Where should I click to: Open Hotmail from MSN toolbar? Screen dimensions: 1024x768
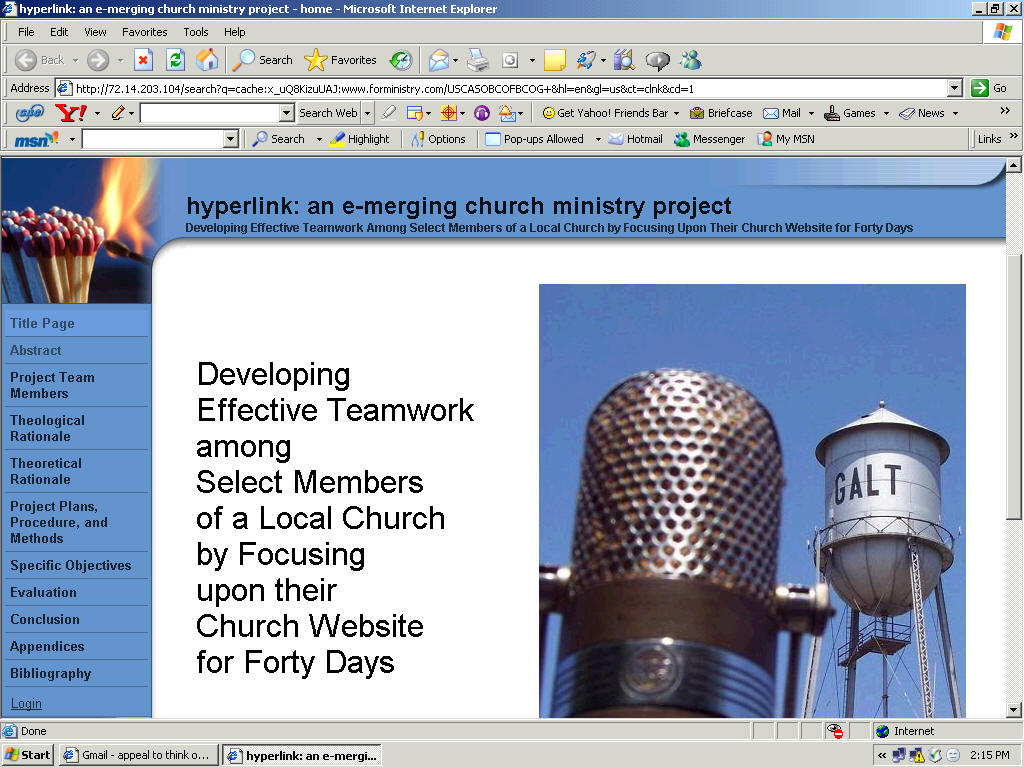click(635, 139)
